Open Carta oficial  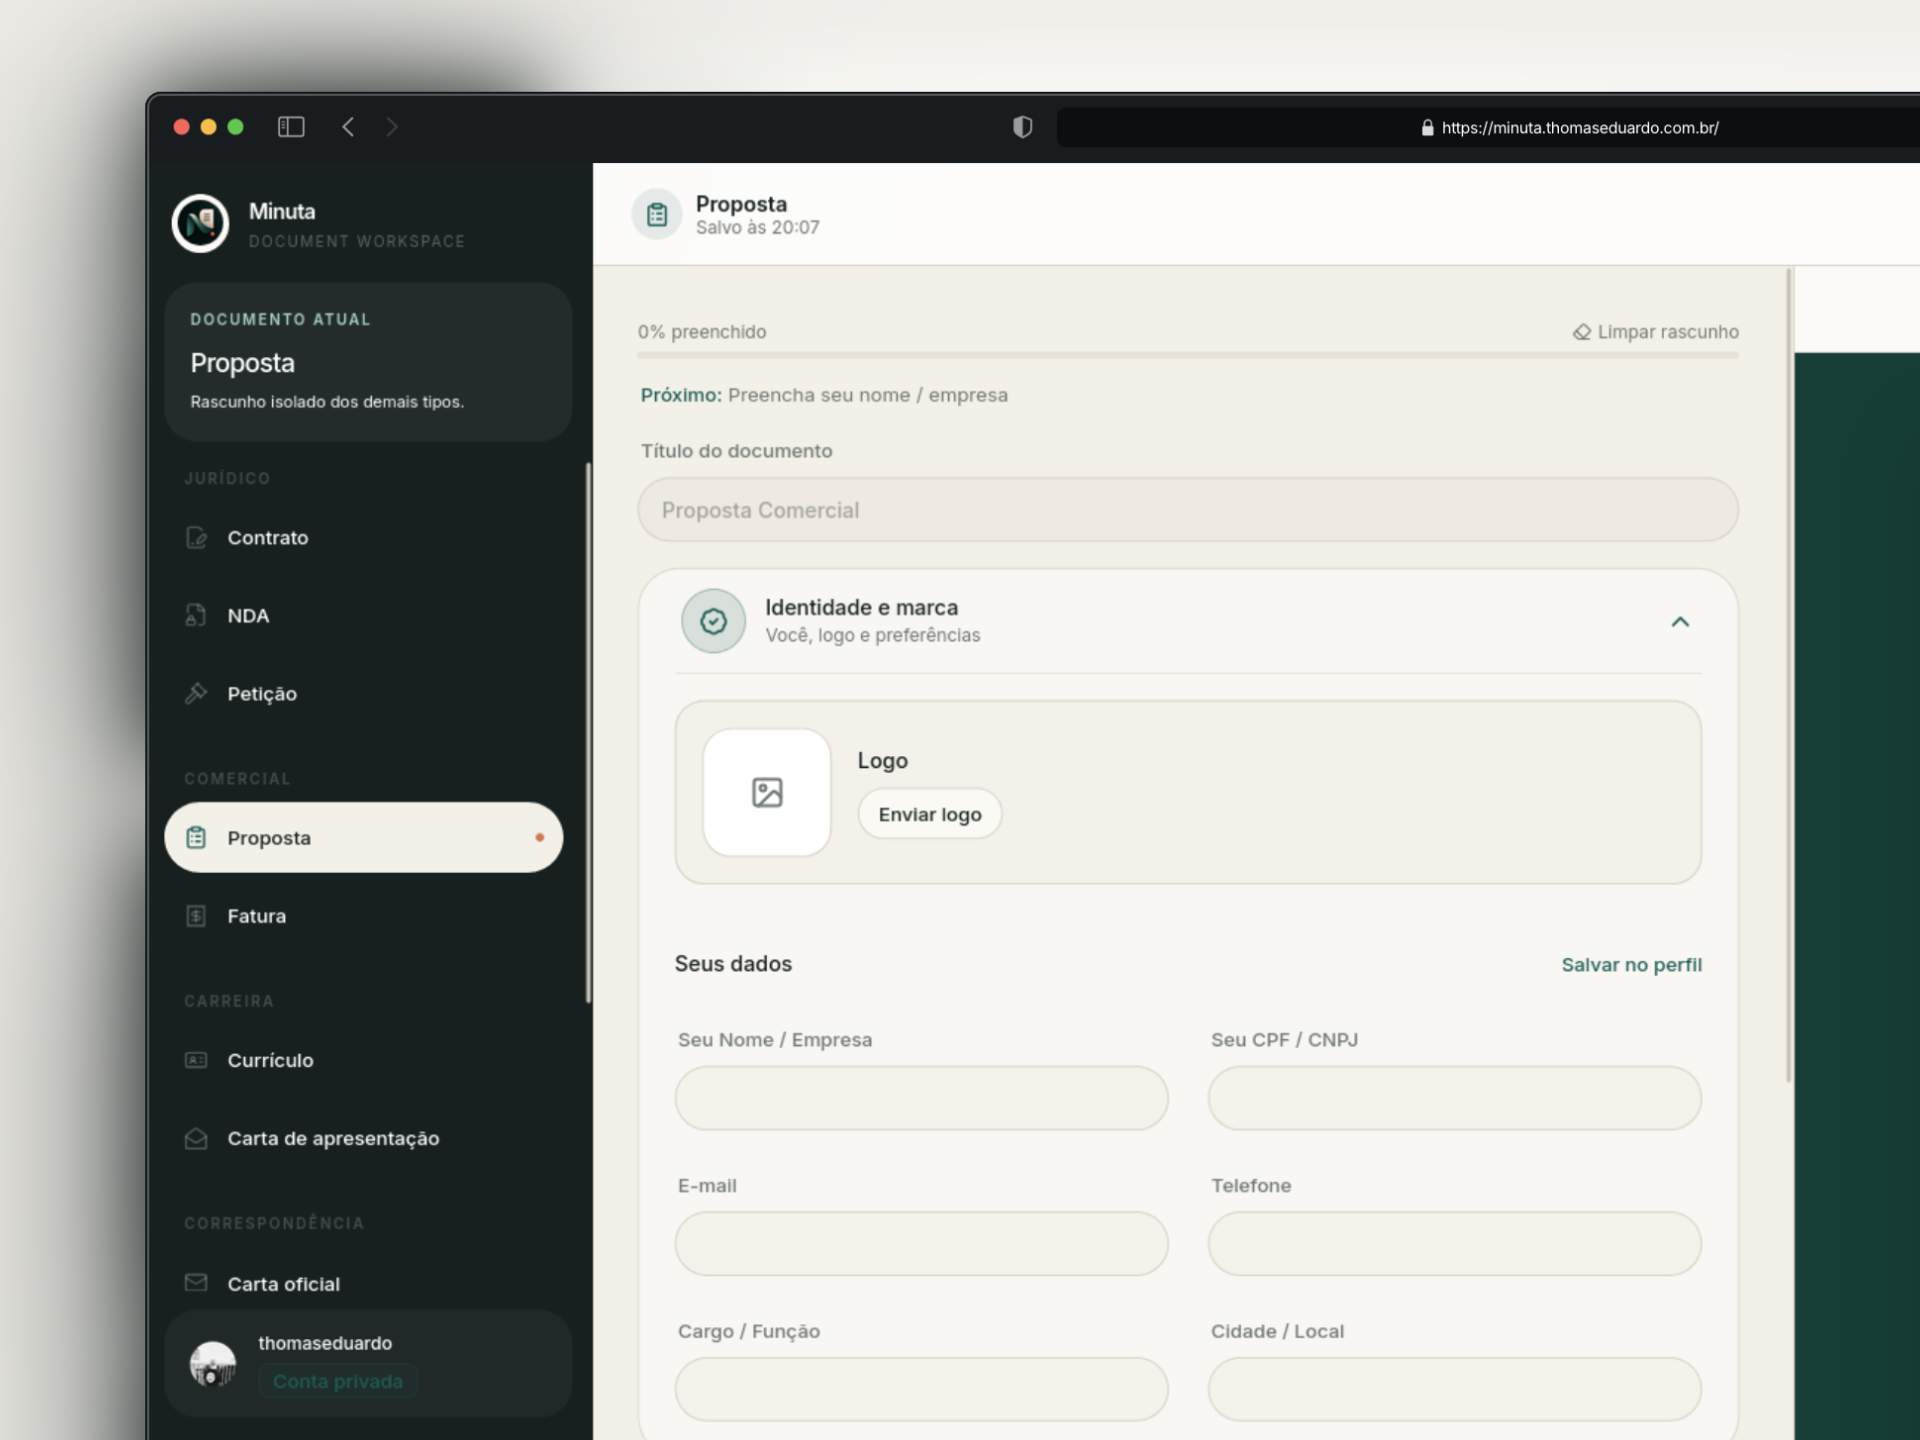tap(363, 1283)
